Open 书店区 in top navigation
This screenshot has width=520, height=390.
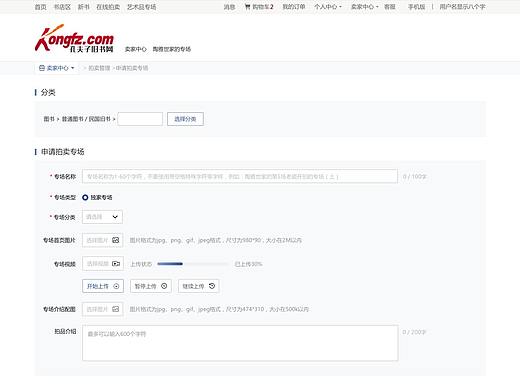62,7
